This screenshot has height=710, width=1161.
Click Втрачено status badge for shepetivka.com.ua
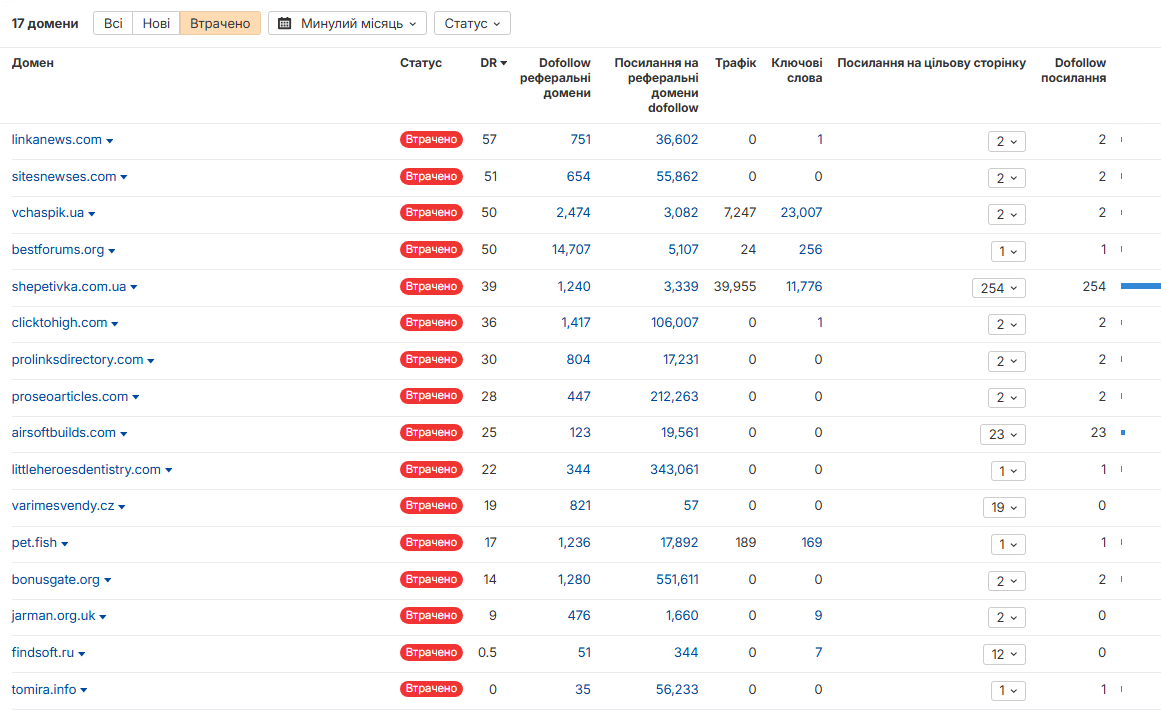[431, 287]
